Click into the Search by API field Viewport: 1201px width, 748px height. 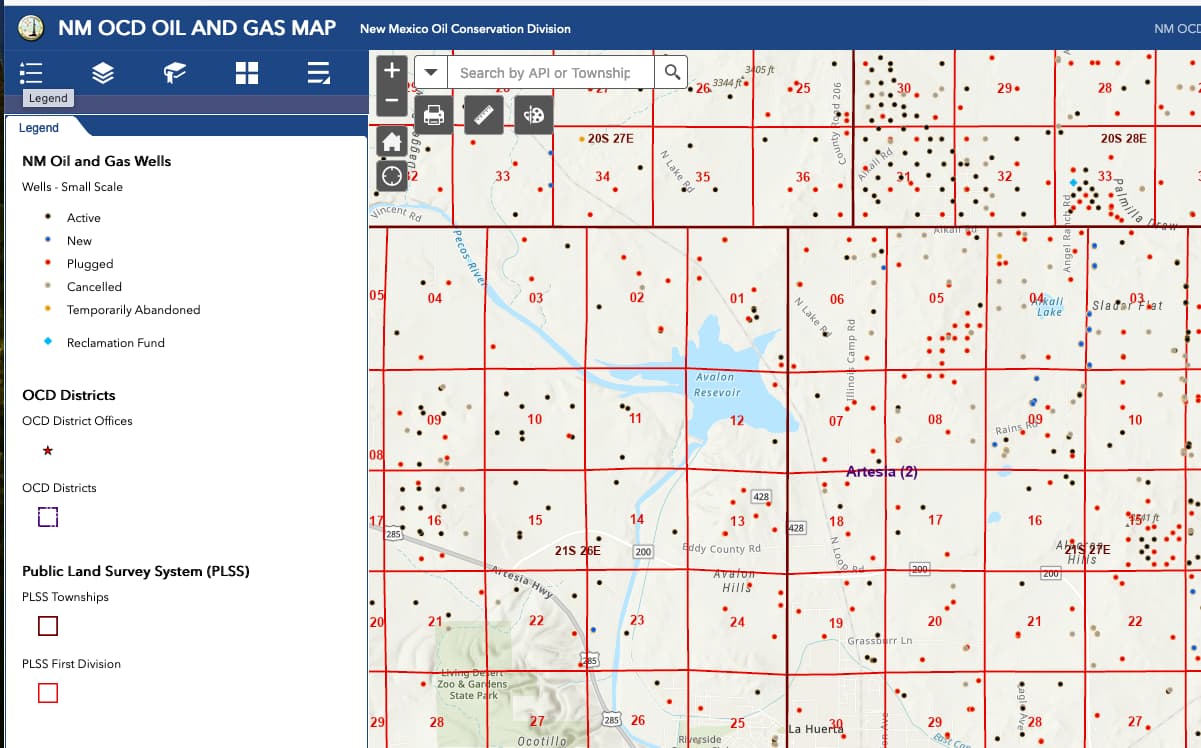[550, 72]
